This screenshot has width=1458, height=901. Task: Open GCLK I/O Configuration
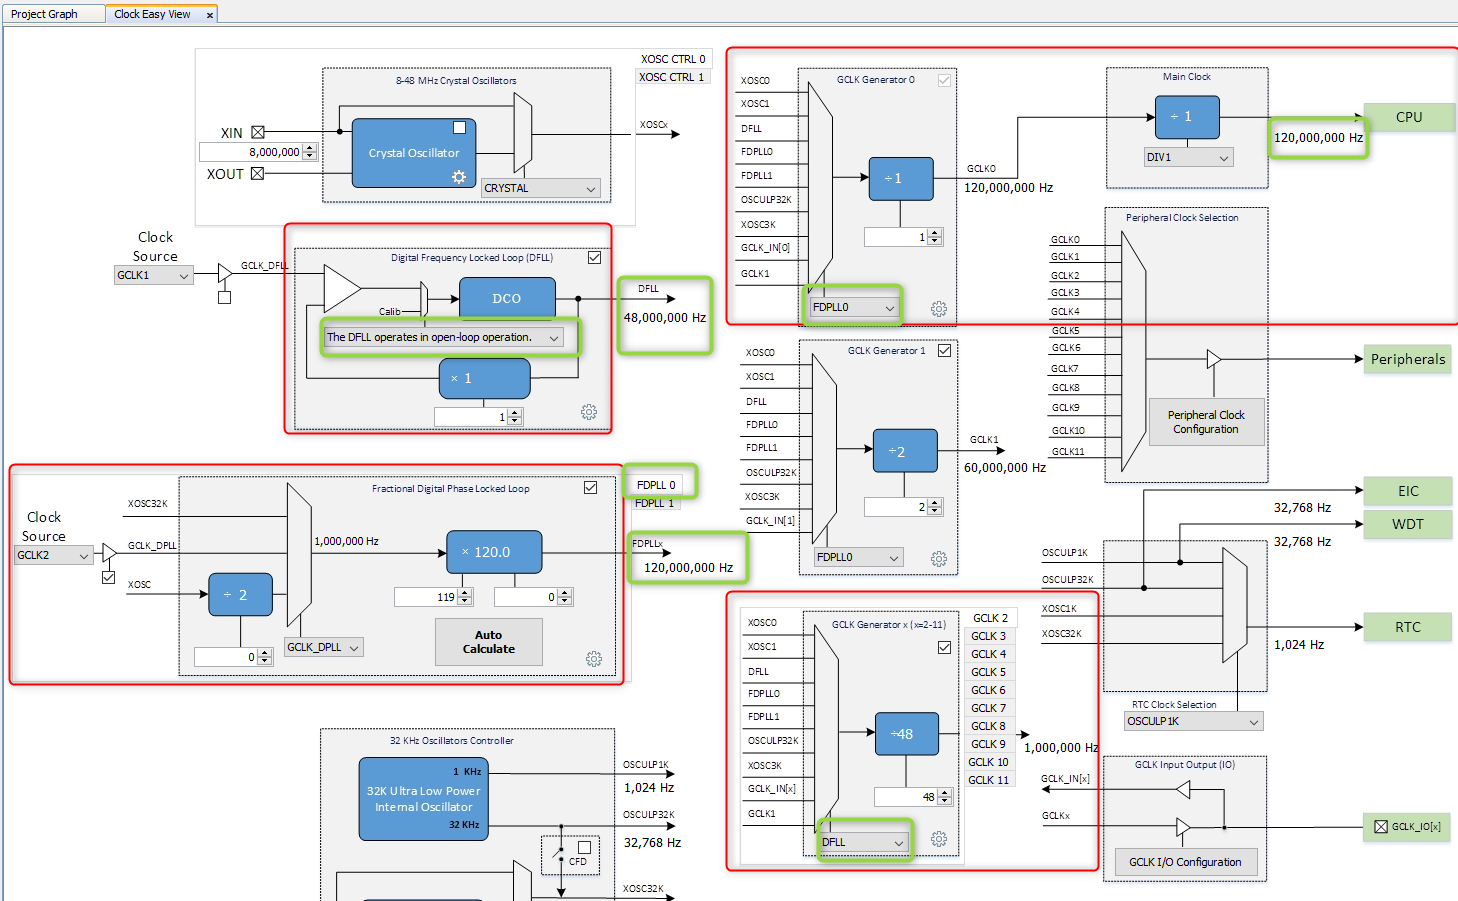point(1185,861)
